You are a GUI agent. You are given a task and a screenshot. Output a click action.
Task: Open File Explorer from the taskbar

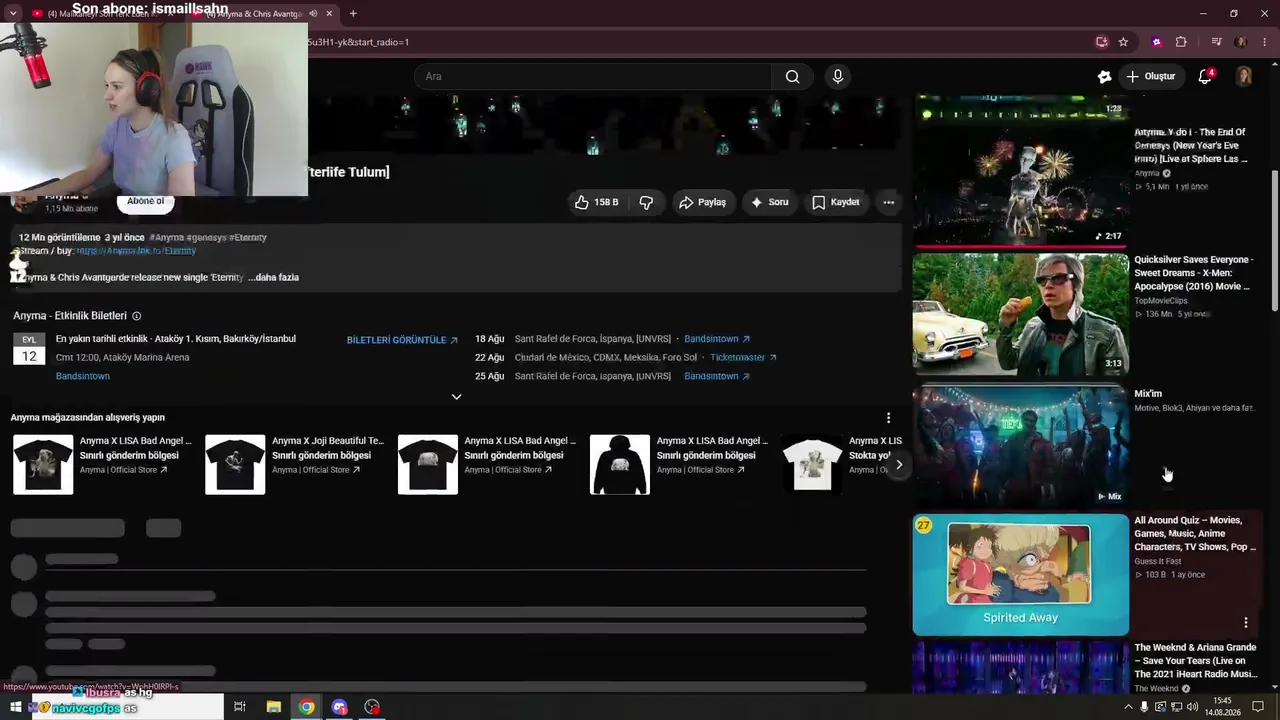coord(273,707)
